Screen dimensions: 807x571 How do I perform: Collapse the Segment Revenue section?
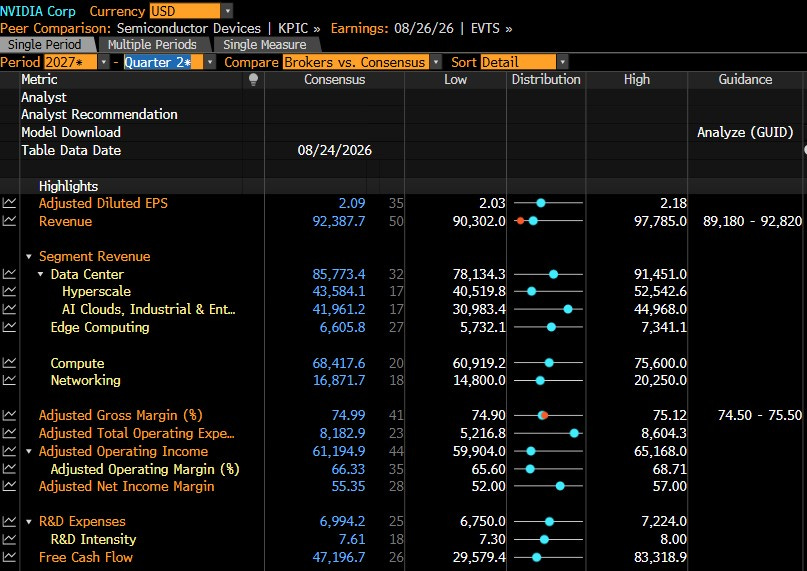pyautogui.click(x=29, y=256)
